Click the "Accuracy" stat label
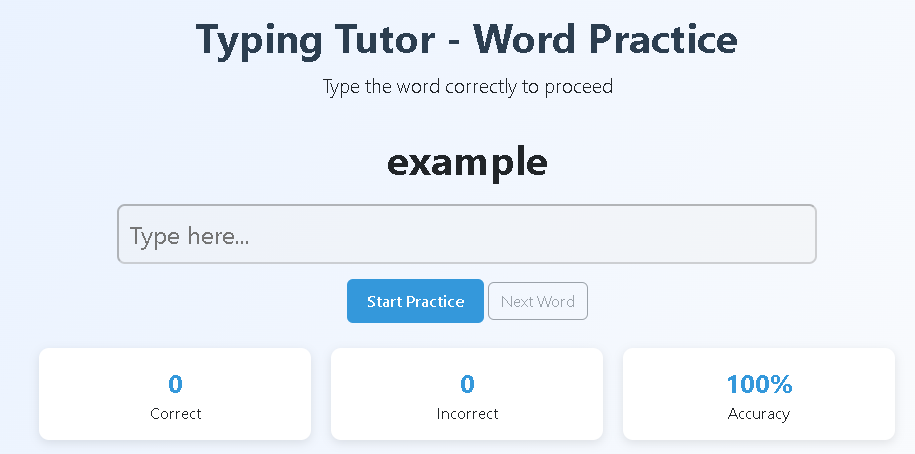 (x=759, y=414)
